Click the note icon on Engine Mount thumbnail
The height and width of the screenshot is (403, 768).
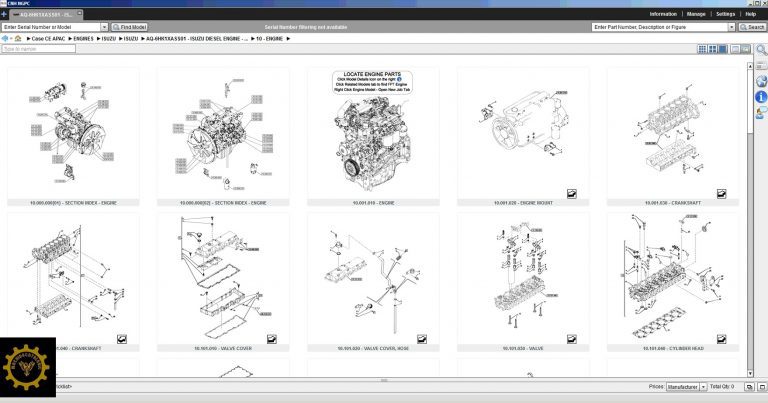(572, 194)
